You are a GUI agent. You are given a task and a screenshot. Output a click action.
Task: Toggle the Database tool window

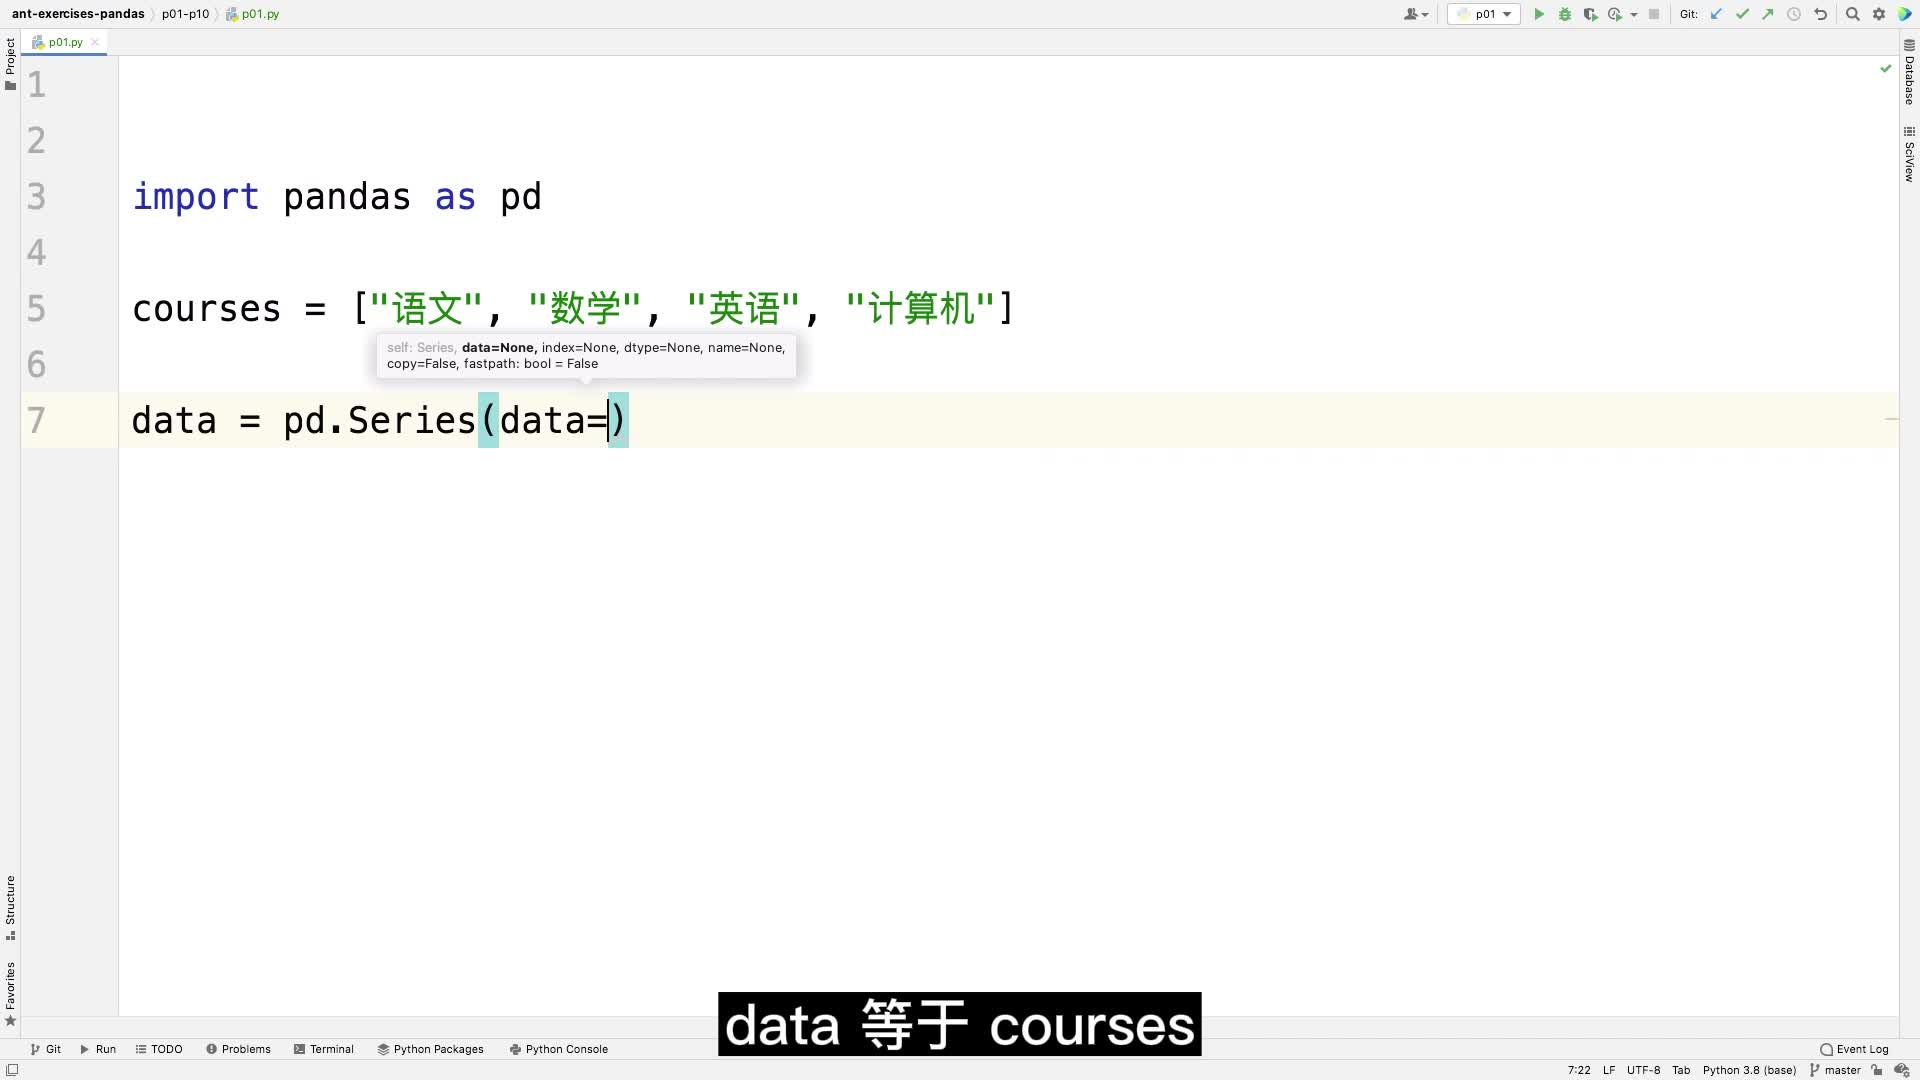coord(1909,72)
